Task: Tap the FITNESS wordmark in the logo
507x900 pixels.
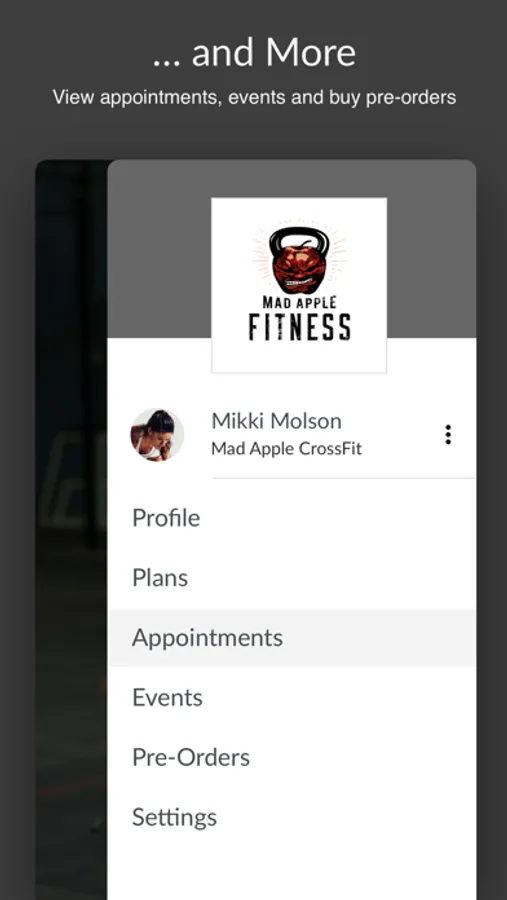Action: point(299,327)
